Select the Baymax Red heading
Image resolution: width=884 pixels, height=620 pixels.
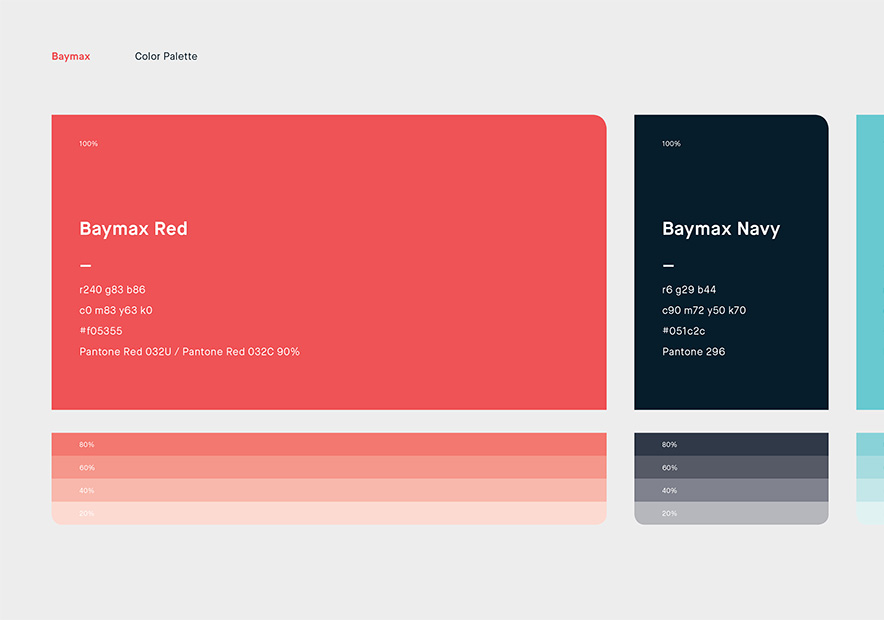click(x=133, y=229)
